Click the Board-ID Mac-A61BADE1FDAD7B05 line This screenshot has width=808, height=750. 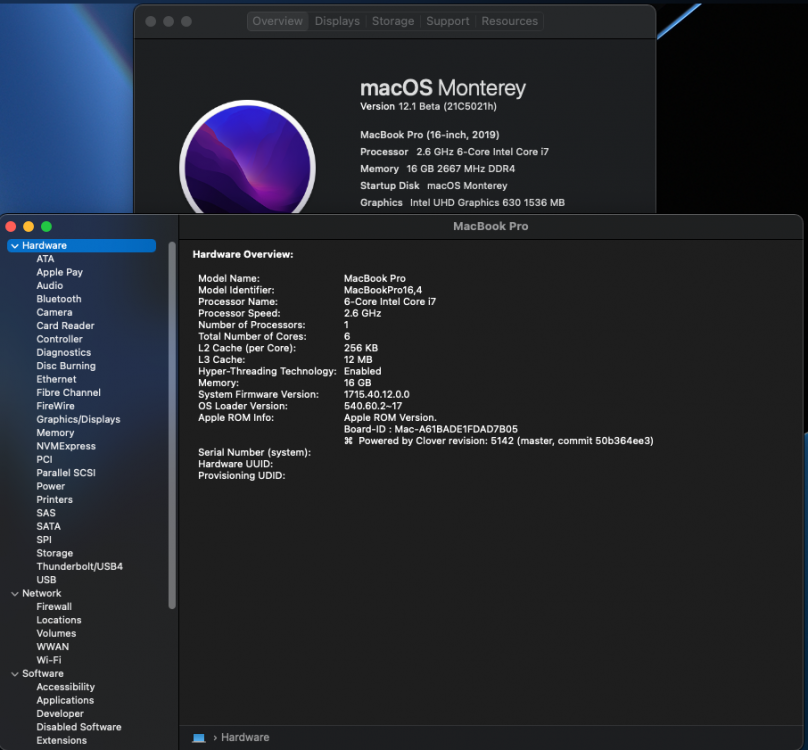431,429
